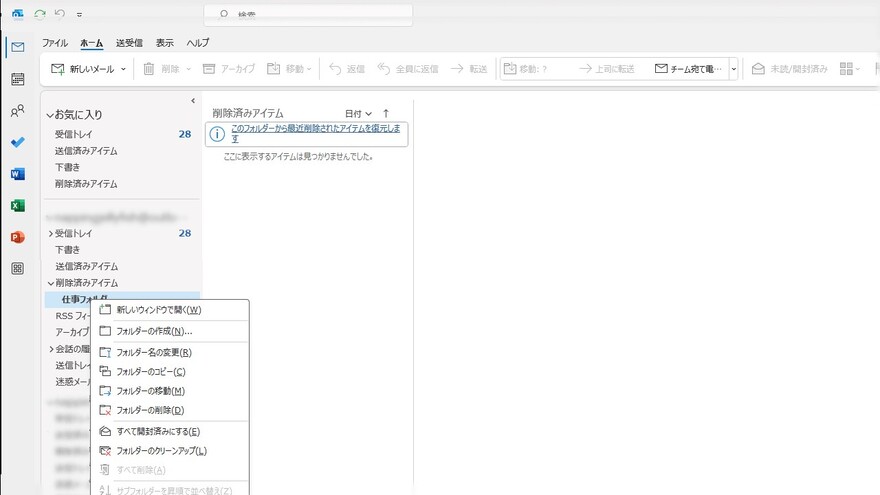This screenshot has height=495, width=880.
Task: Click the recover deleted items link
Action: 315,133
